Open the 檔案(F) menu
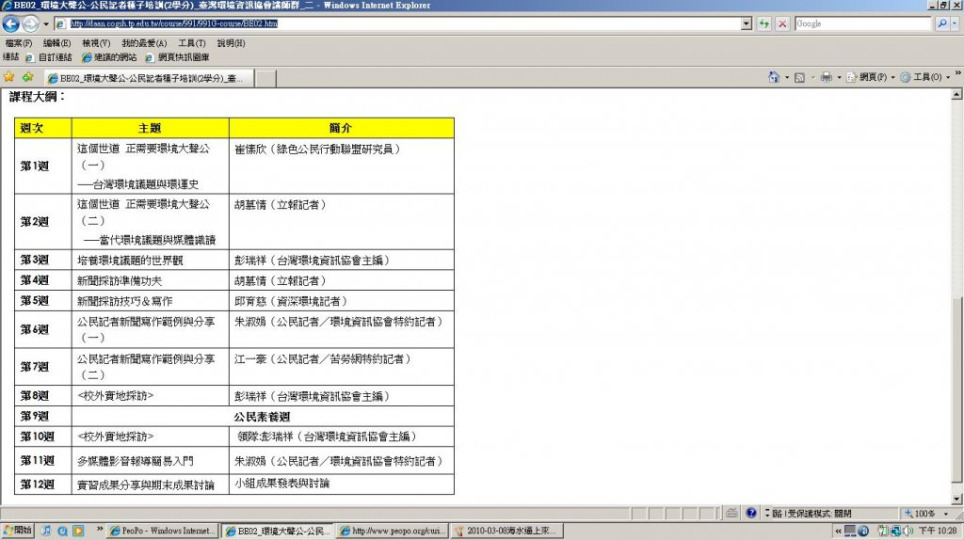Viewport: 964px width, 540px height. pyautogui.click(x=17, y=44)
